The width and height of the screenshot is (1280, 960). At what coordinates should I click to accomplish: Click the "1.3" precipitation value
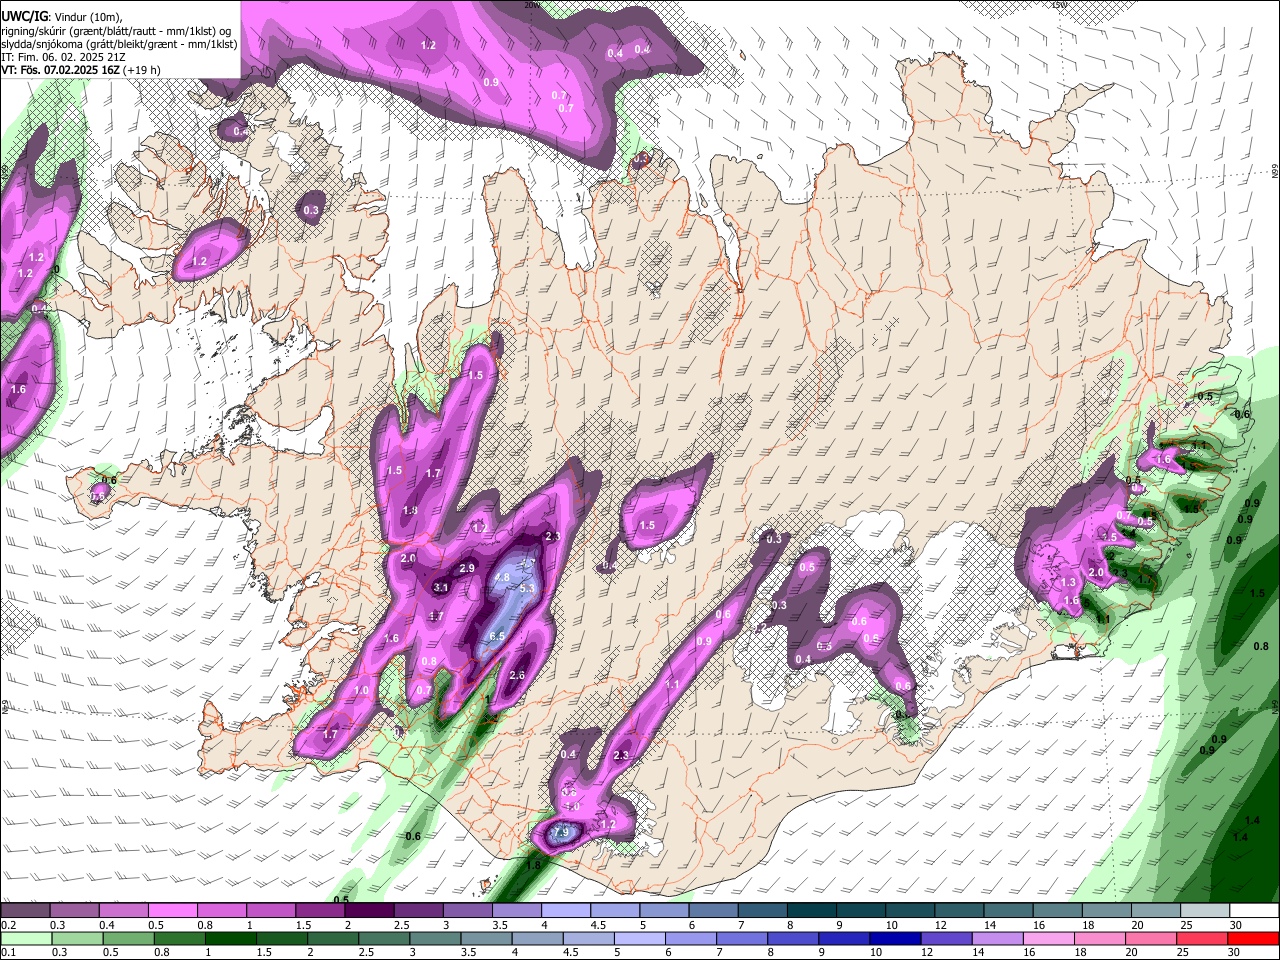pyautogui.click(x=1069, y=582)
